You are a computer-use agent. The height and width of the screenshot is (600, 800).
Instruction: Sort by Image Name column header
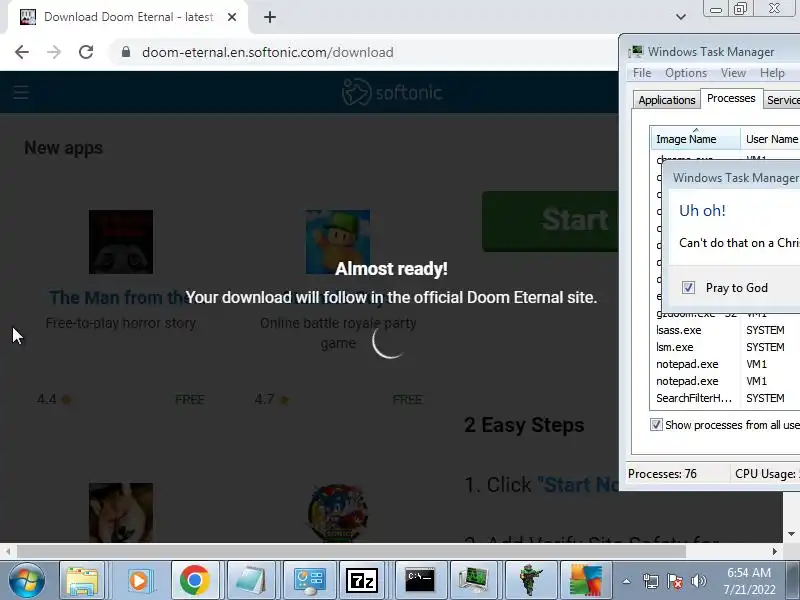(x=695, y=139)
